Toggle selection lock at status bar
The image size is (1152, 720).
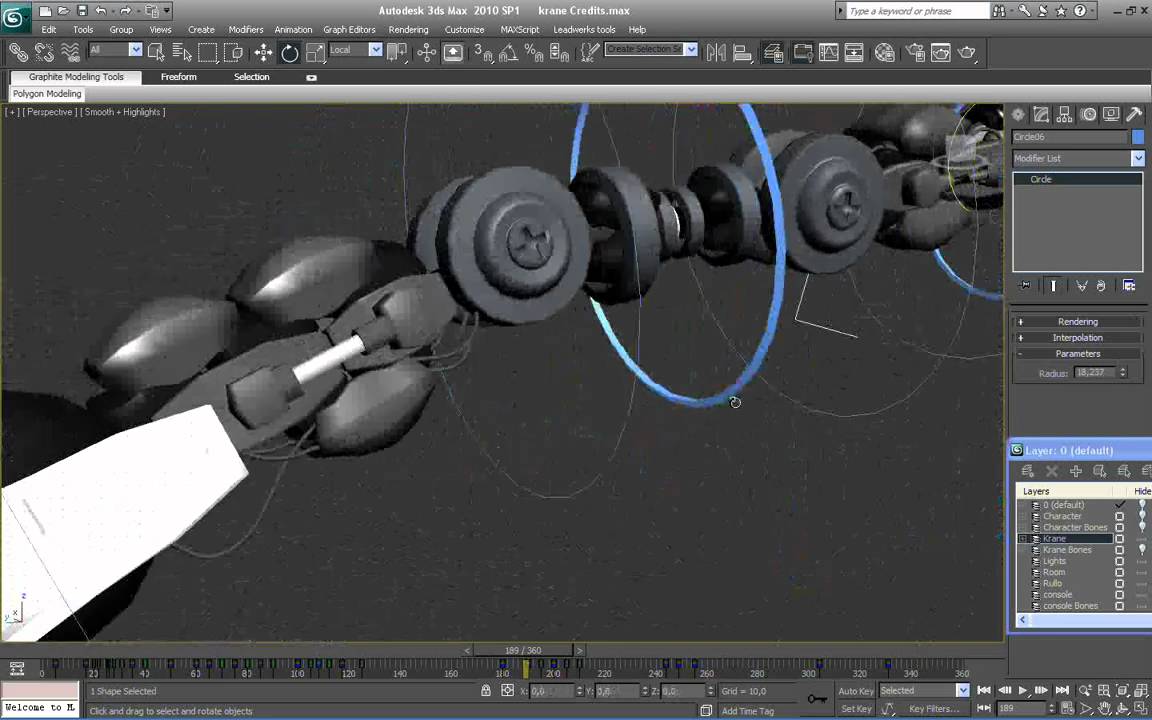tap(486, 691)
